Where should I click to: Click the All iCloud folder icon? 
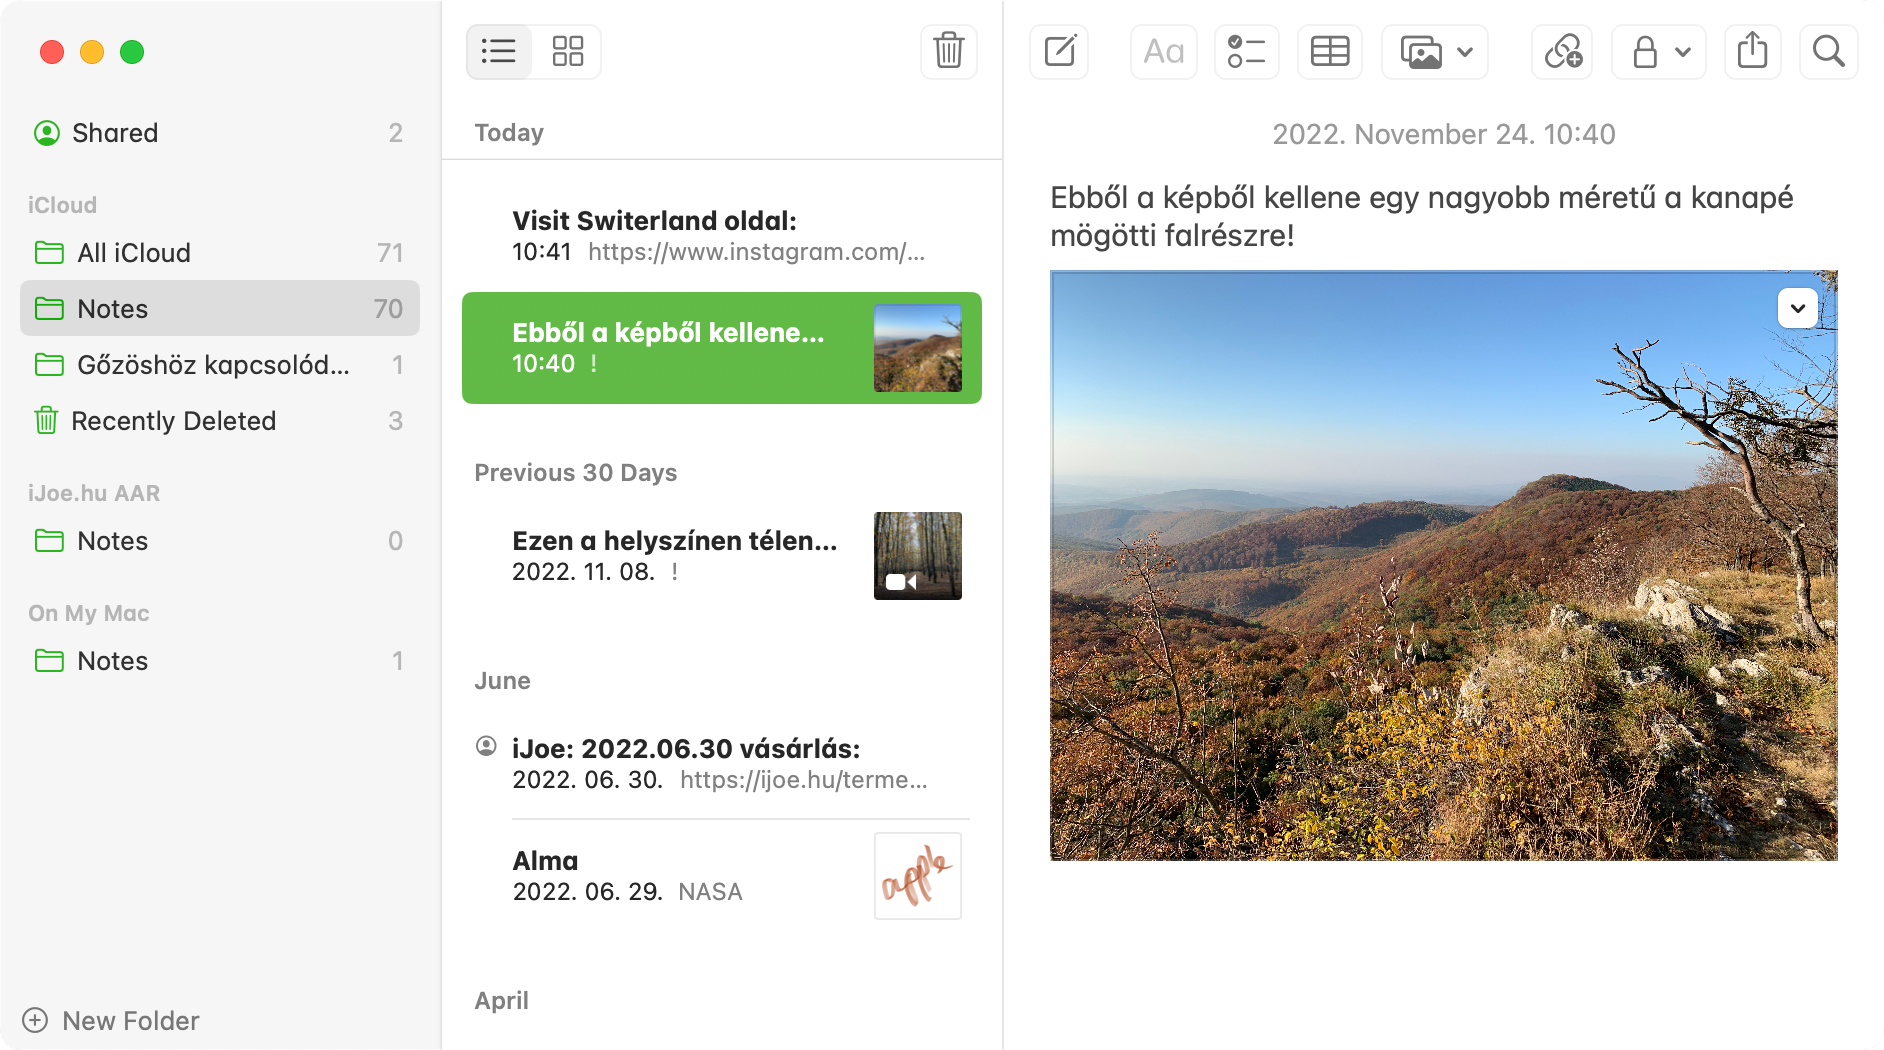(49, 252)
